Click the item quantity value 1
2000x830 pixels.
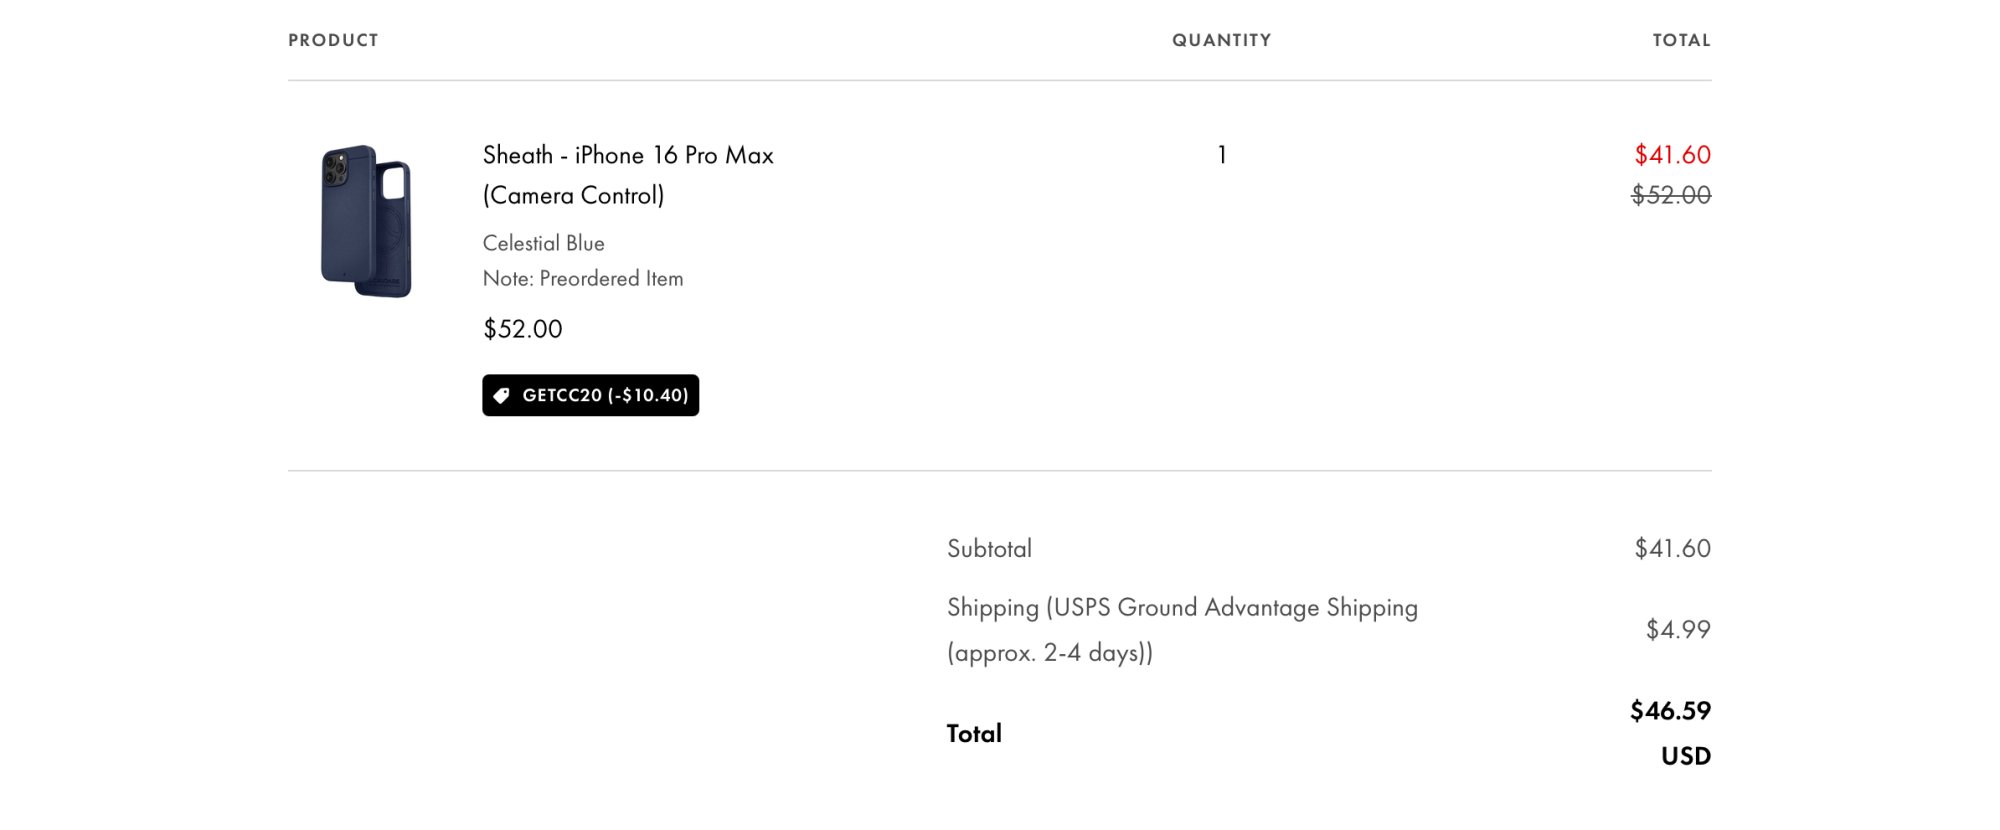(1222, 155)
